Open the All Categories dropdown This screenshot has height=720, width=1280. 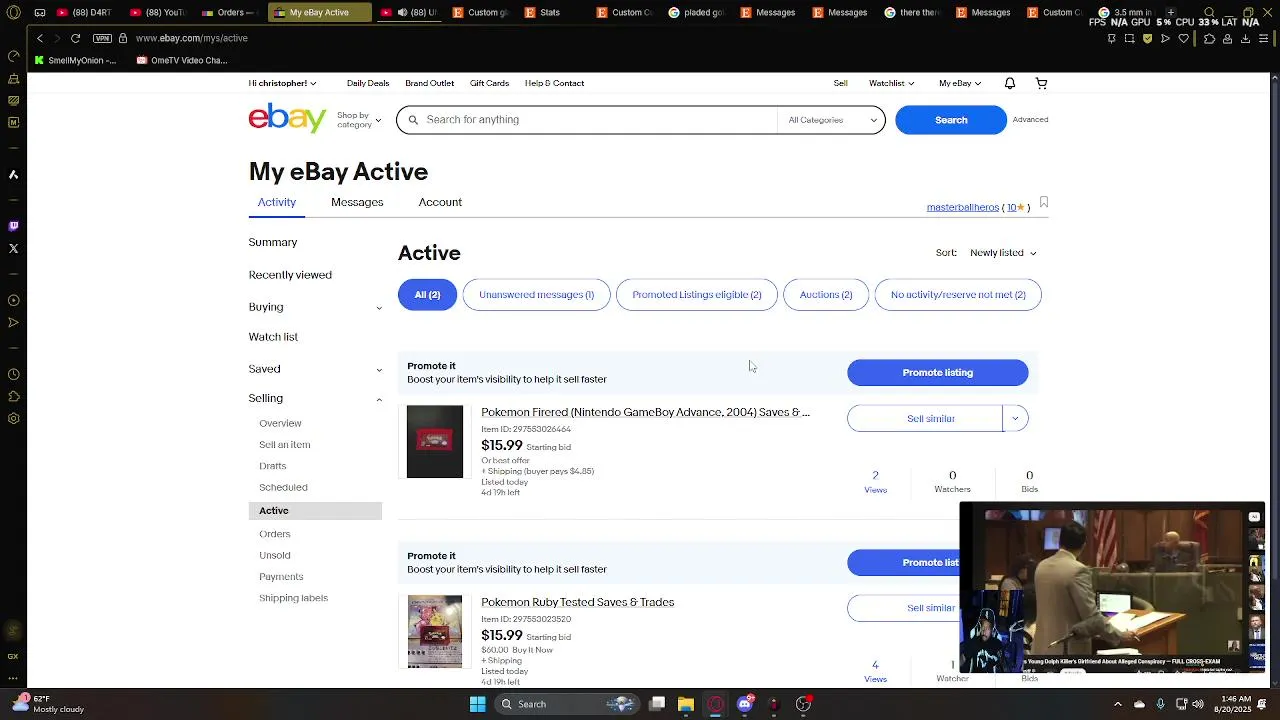[832, 120]
